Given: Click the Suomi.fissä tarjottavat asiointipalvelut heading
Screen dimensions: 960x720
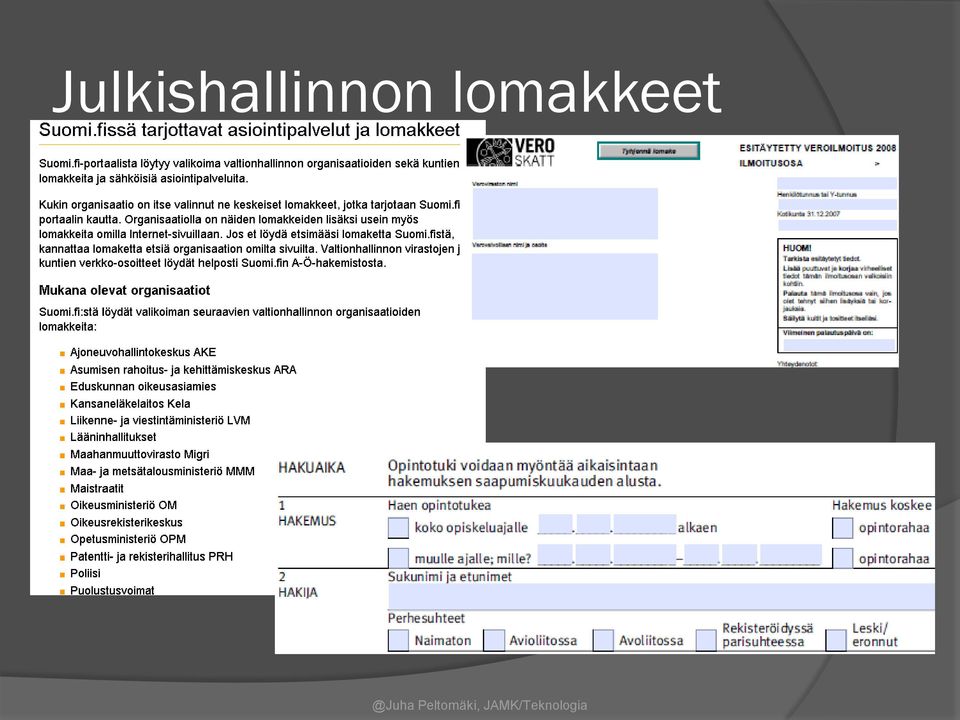Looking at the screenshot, I should pyautogui.click(x=249, y=130).
